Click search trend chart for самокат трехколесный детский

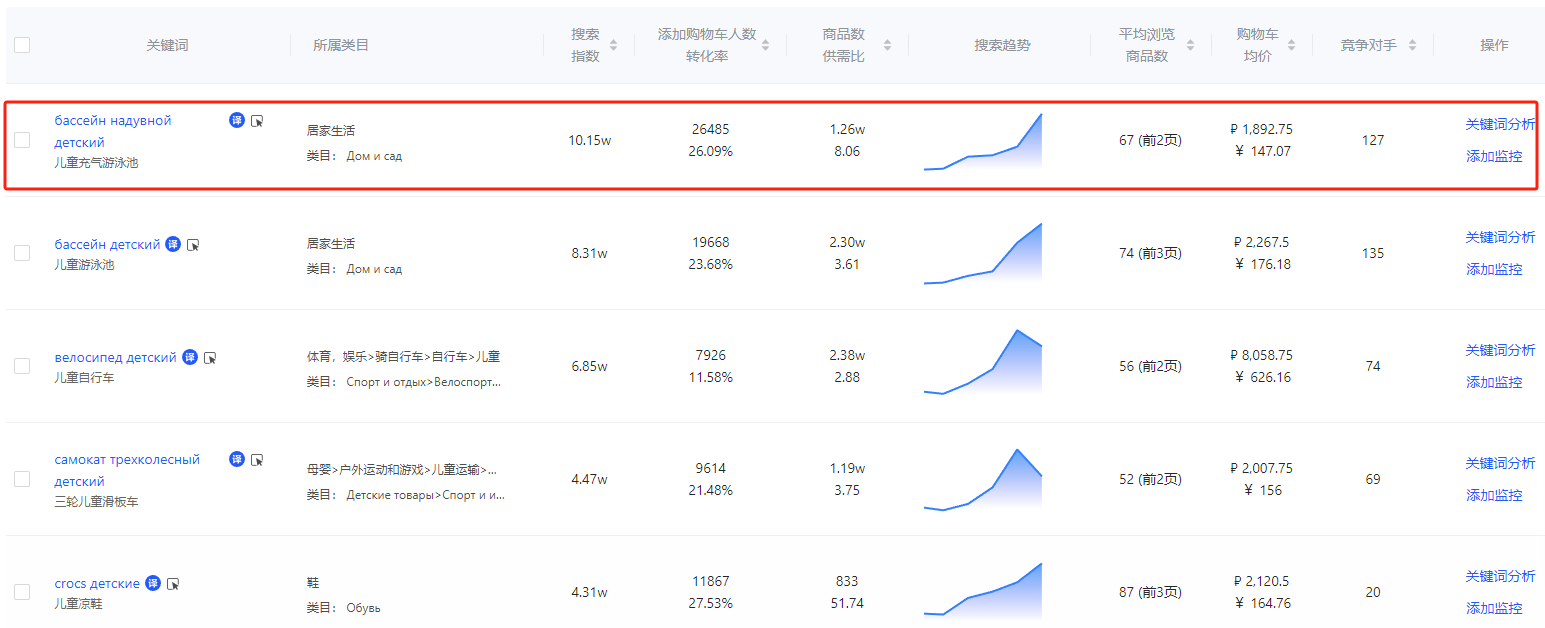983,481
